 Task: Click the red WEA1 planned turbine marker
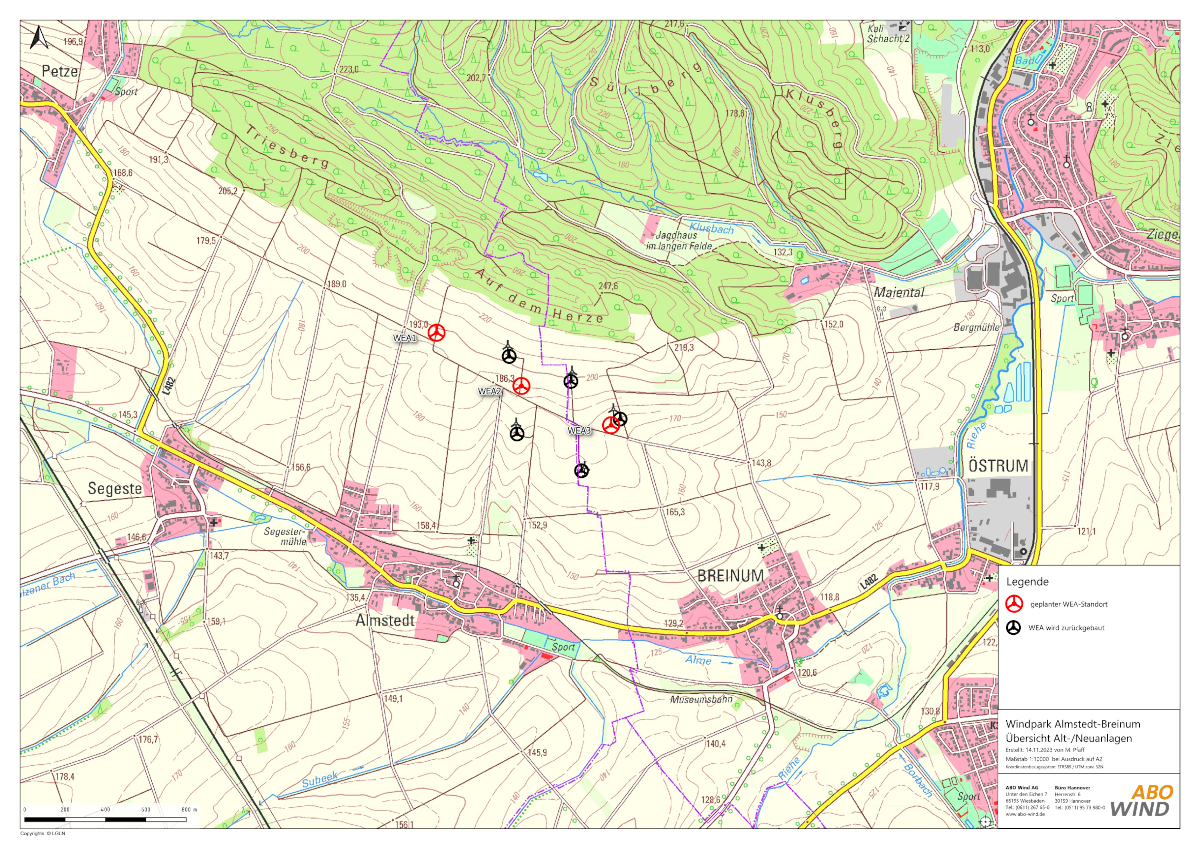click(x=437, y=332)
